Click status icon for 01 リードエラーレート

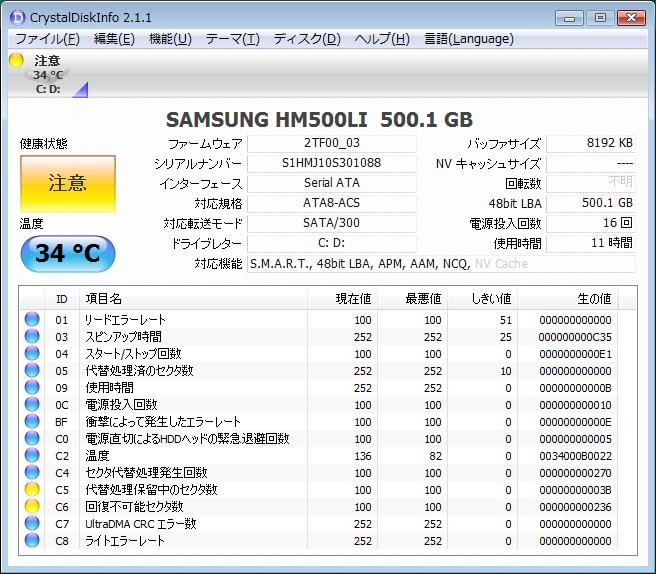click(32, 320)
